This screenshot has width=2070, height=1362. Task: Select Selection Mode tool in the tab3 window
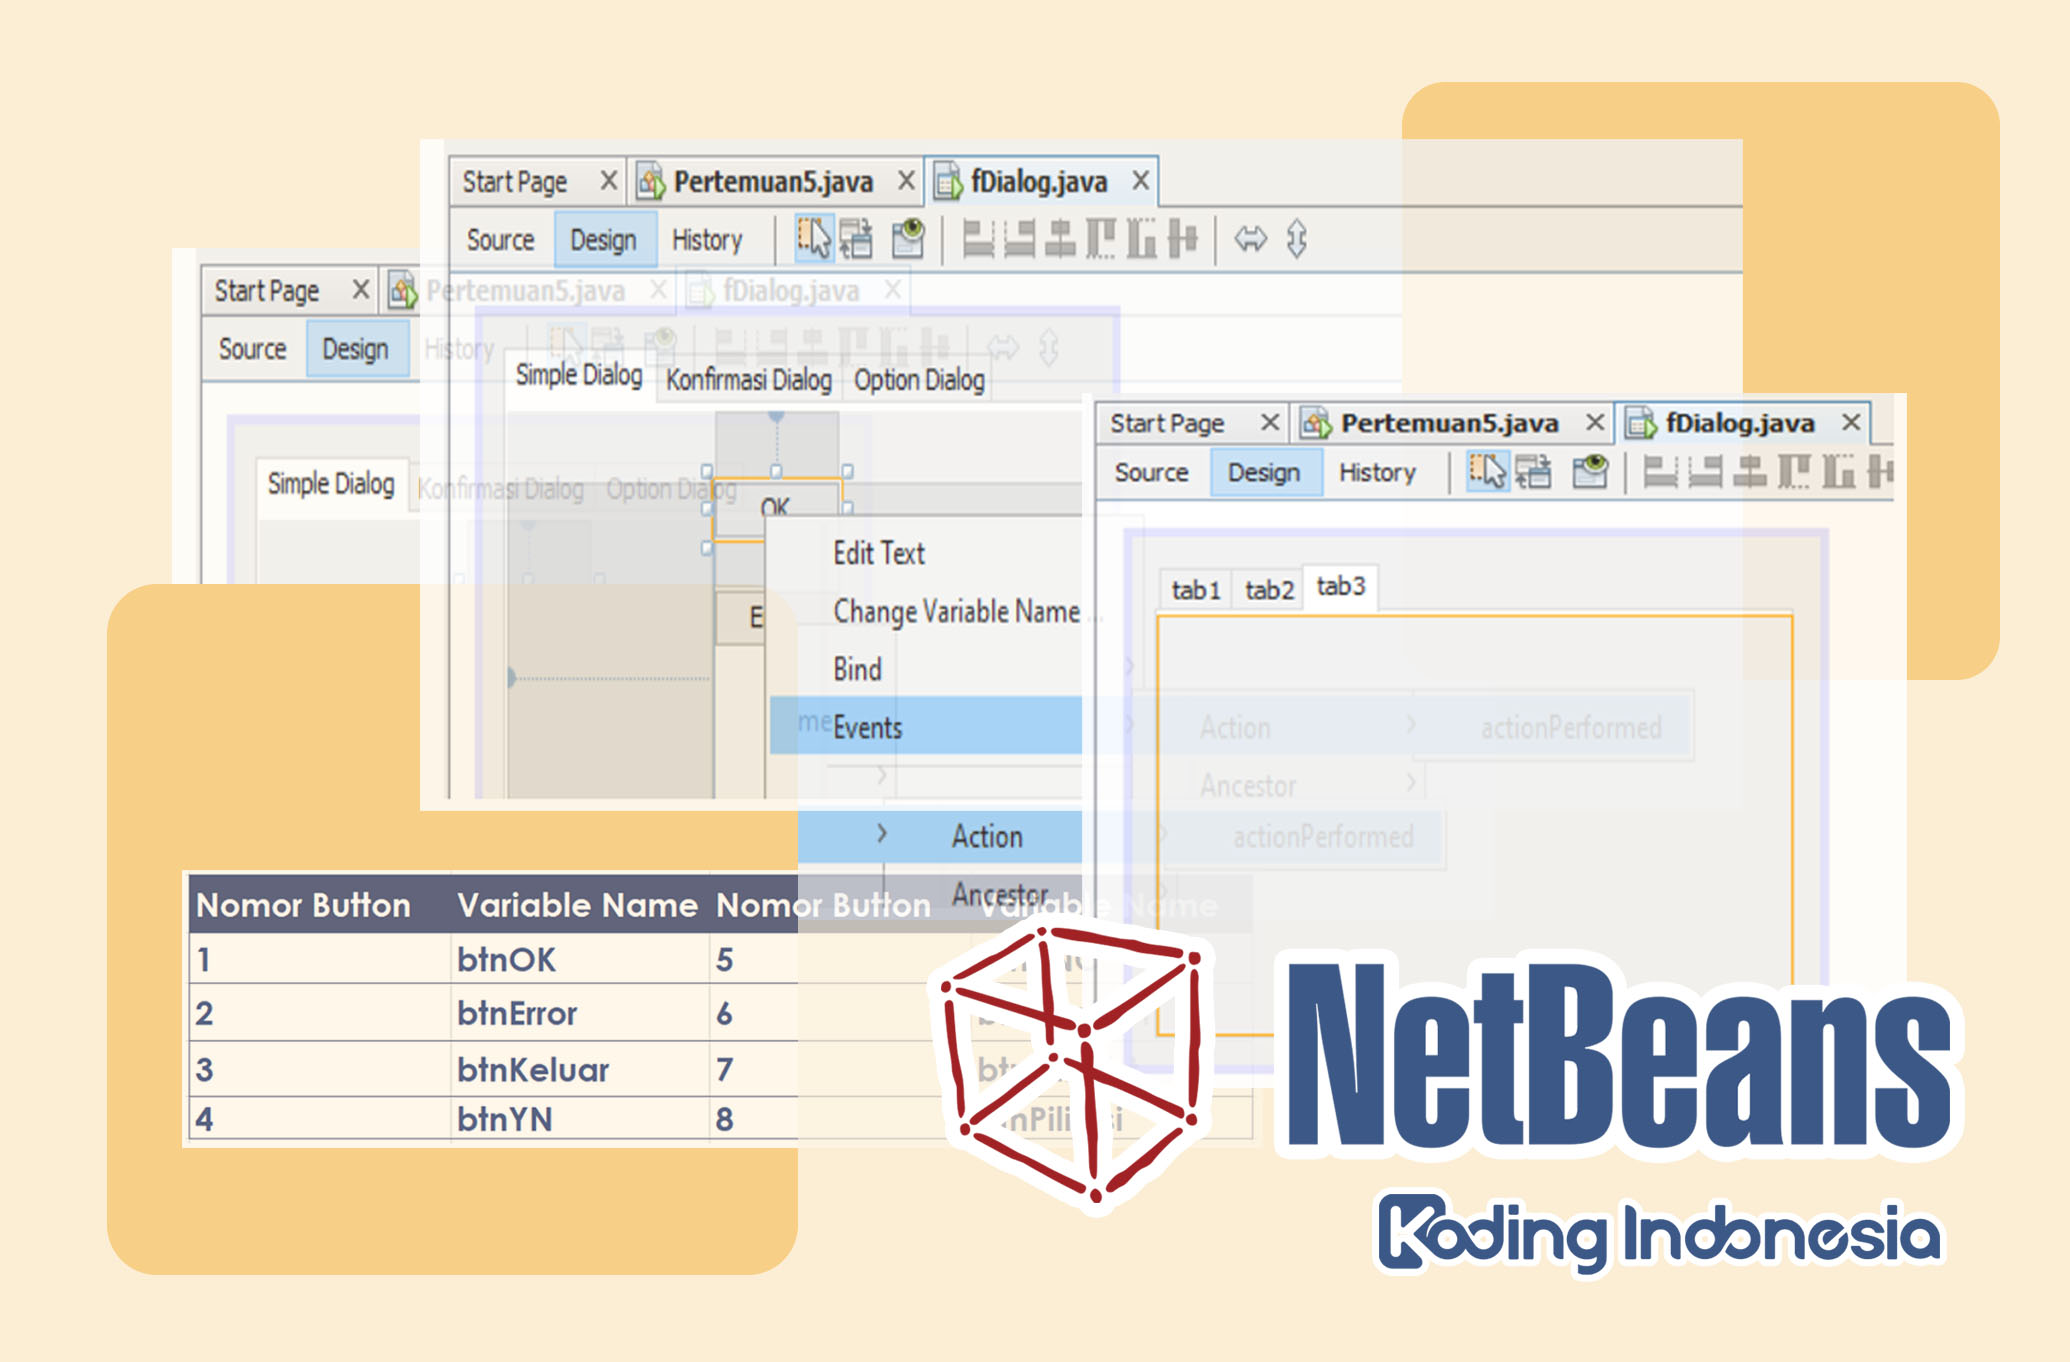tap(1486, 471)
